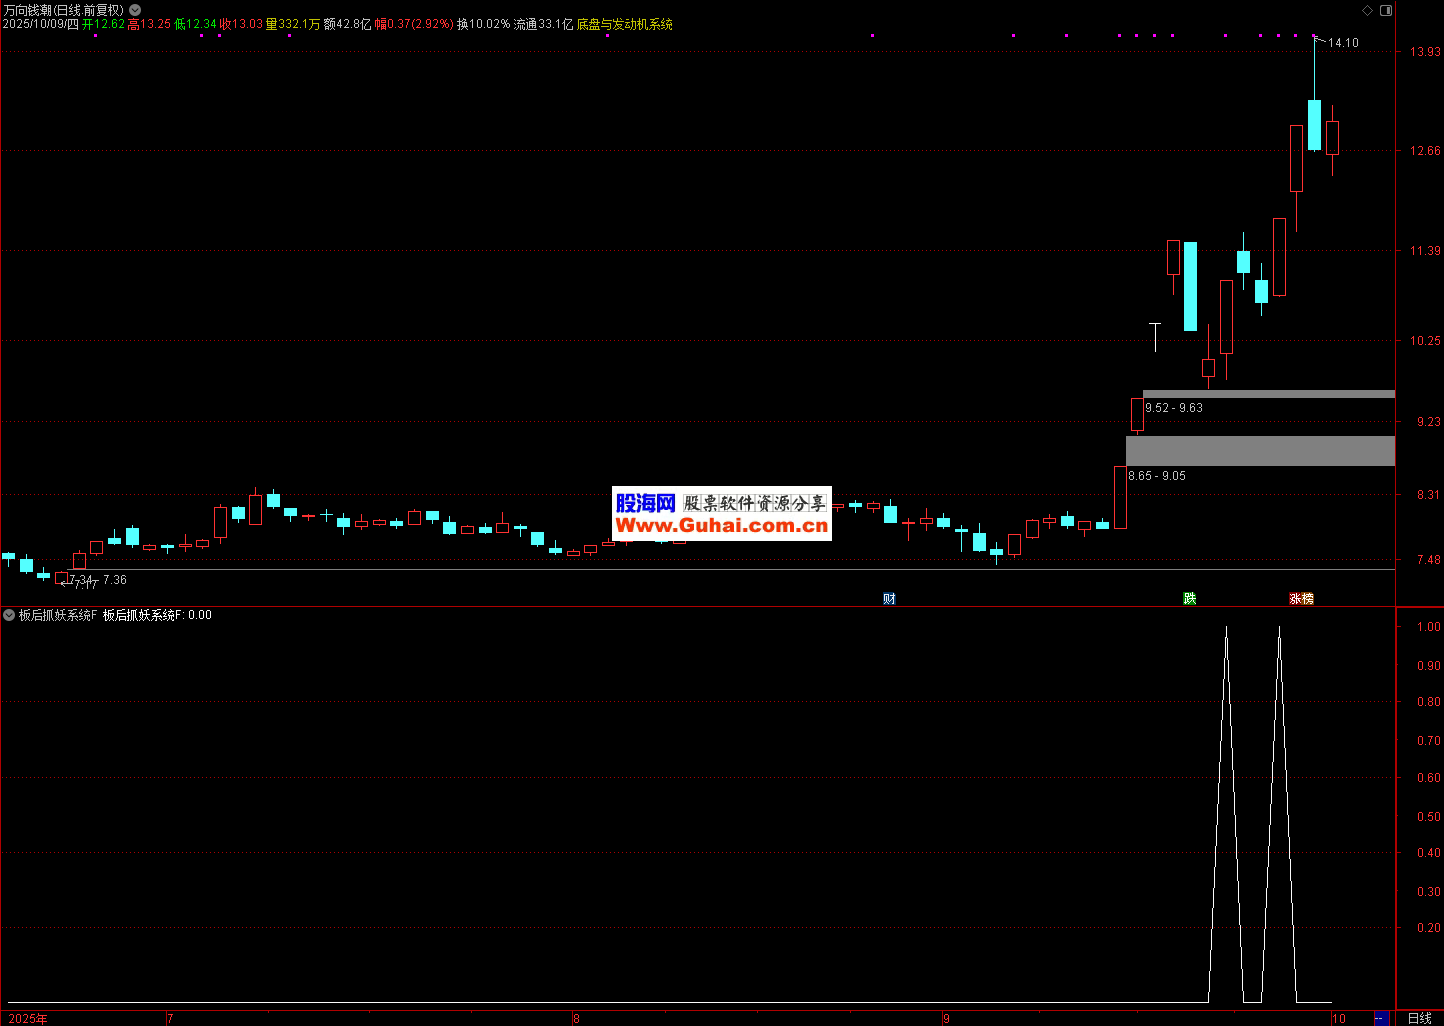Screen dimensions: 1444x1026
Task: Click the green 跌 event marker icon
Action: point(1189,598)
